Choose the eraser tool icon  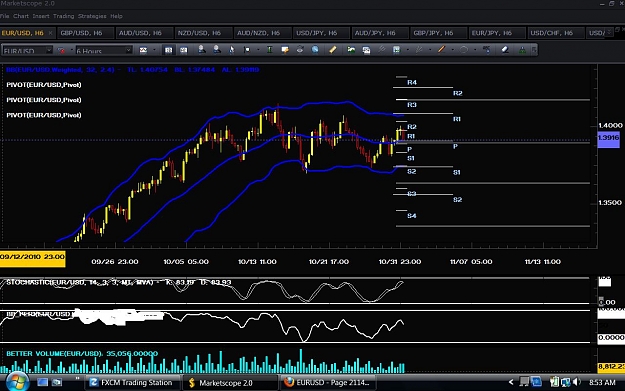point(505,49)
